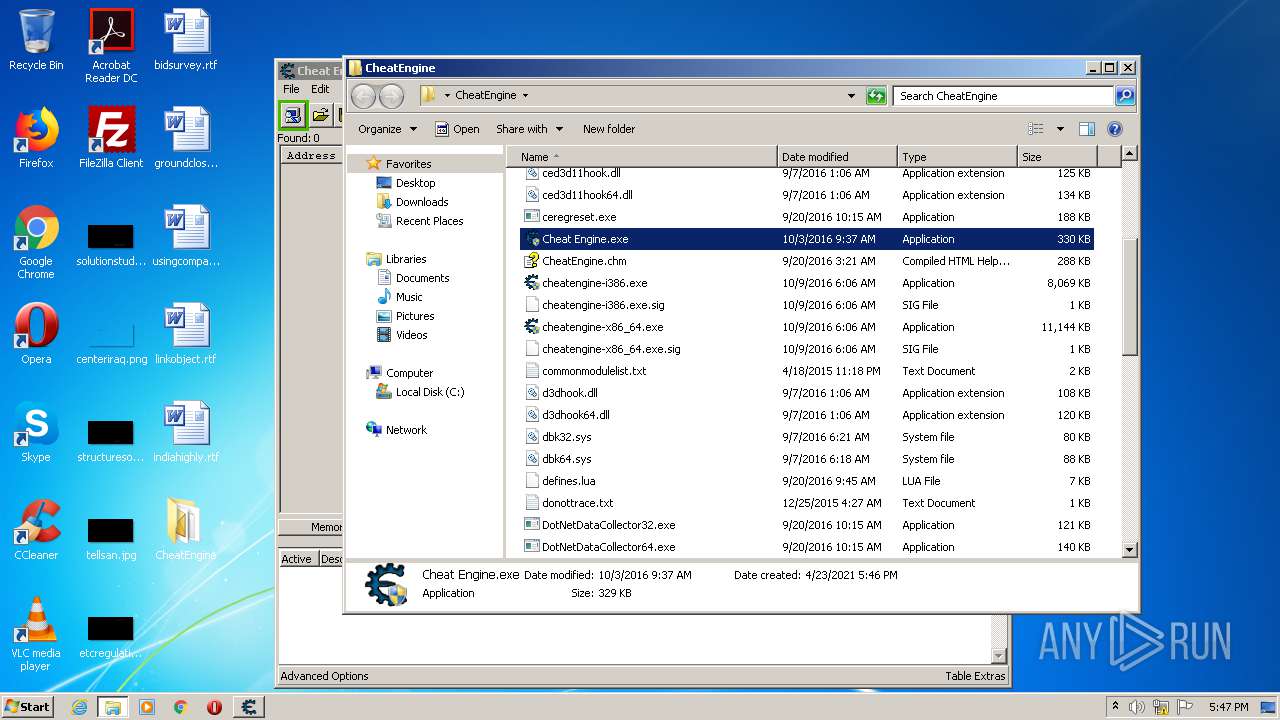The height and width of the screenshot is (720, 1280).
Task: Select dbk64.sys file
Action: coord(806,459)
